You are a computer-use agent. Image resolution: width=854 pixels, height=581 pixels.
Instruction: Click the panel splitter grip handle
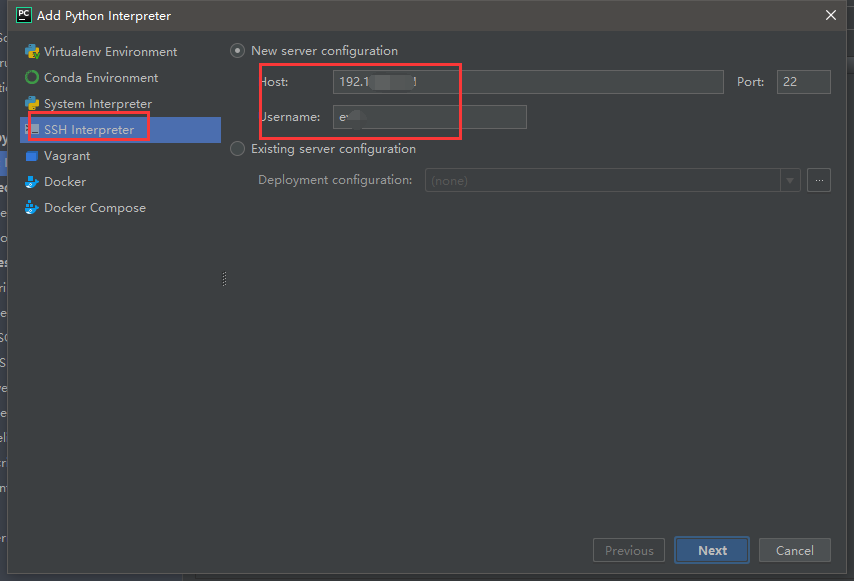tap(224, 279)
